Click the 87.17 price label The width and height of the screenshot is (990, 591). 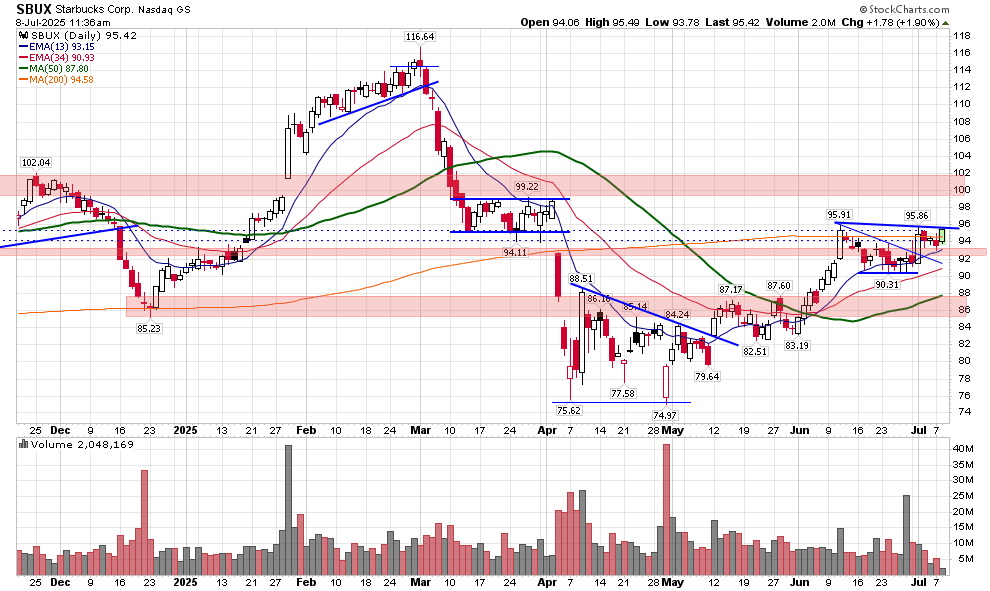[731, 289]
